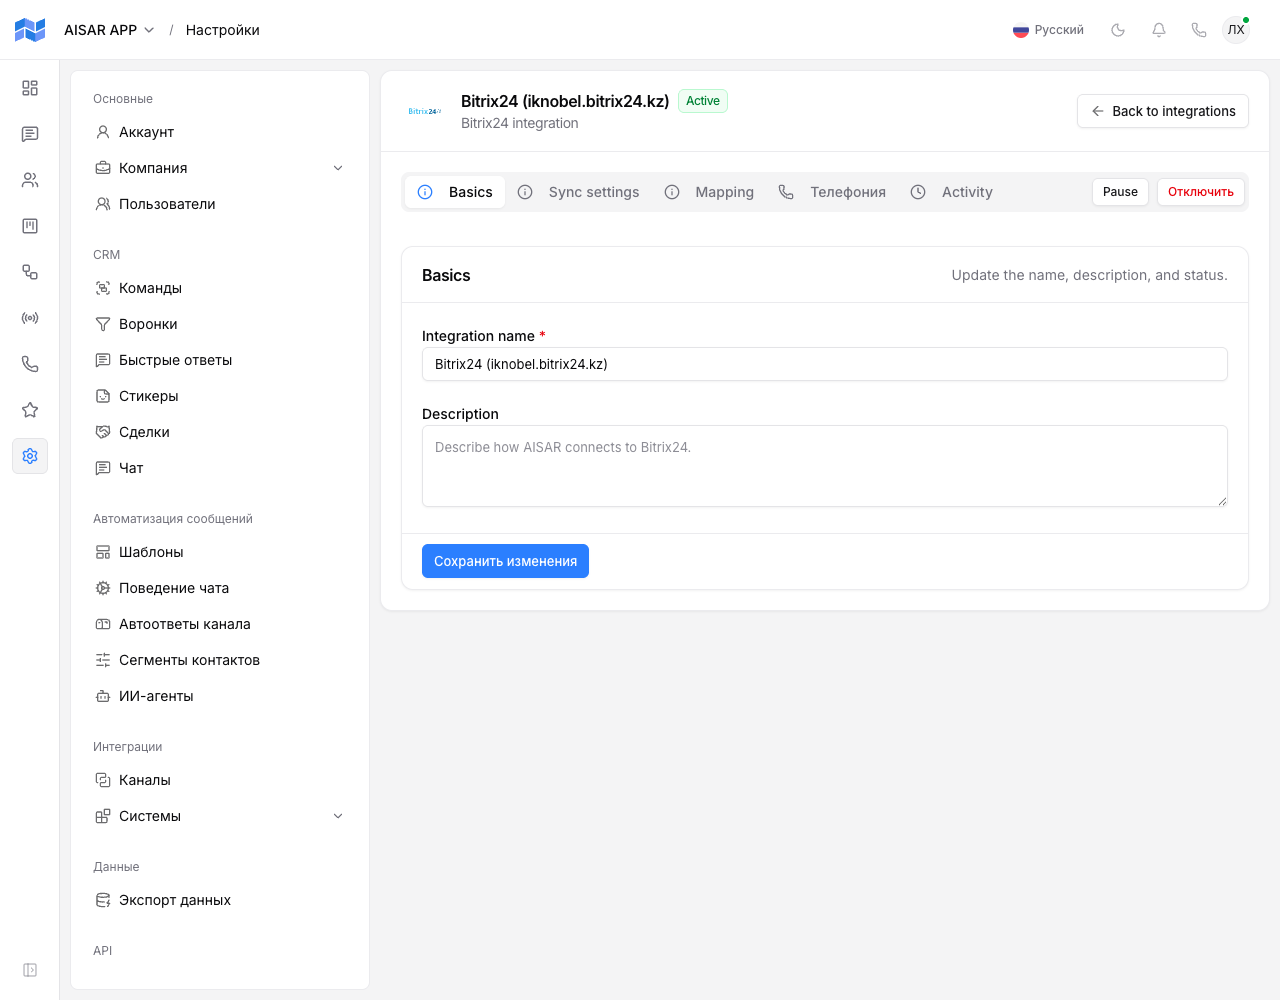Go to Команды in CRM settings
Viewport: 1280px width, 1000px height.
[x=220, y=288]
